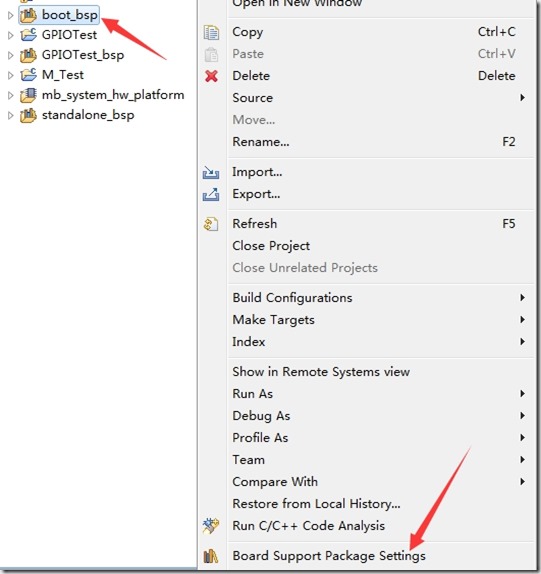Screen dimensions: 541x574
Task: Click the Copy documents icon
Action: 211,32
